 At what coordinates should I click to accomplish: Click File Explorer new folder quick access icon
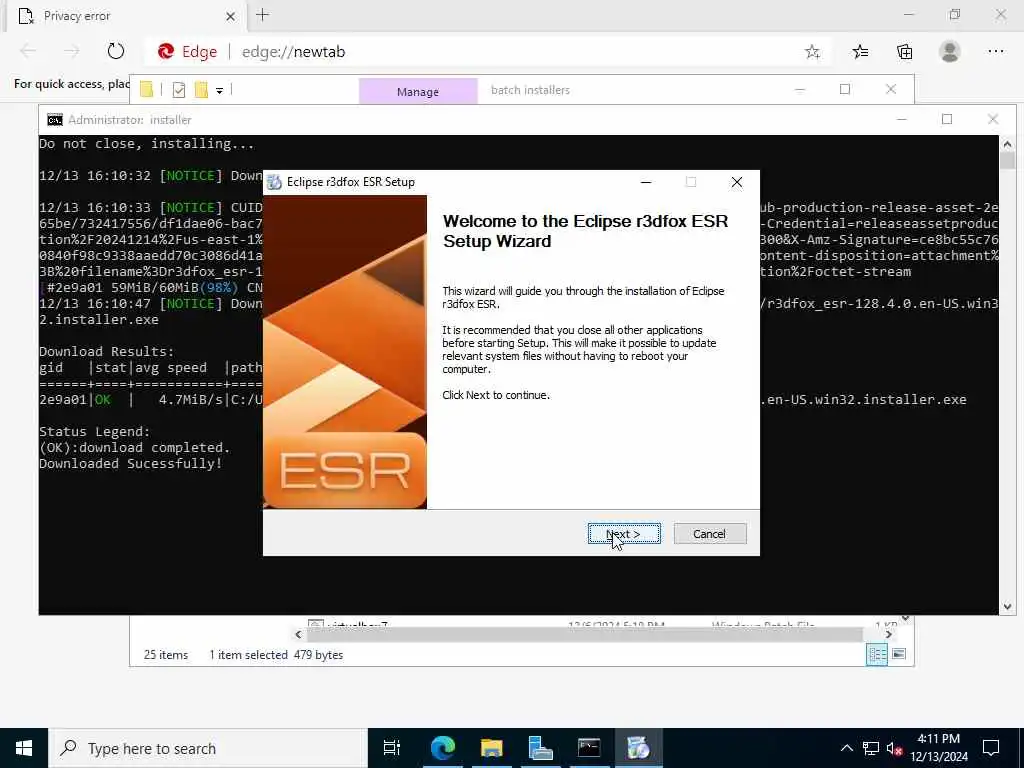pos(201,90)
